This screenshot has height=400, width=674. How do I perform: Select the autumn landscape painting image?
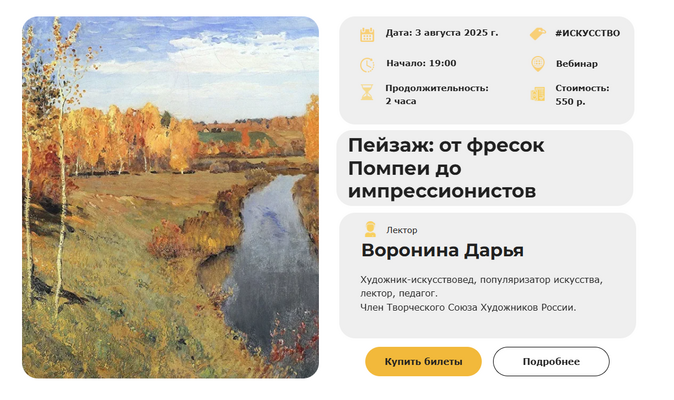[171, 197]
